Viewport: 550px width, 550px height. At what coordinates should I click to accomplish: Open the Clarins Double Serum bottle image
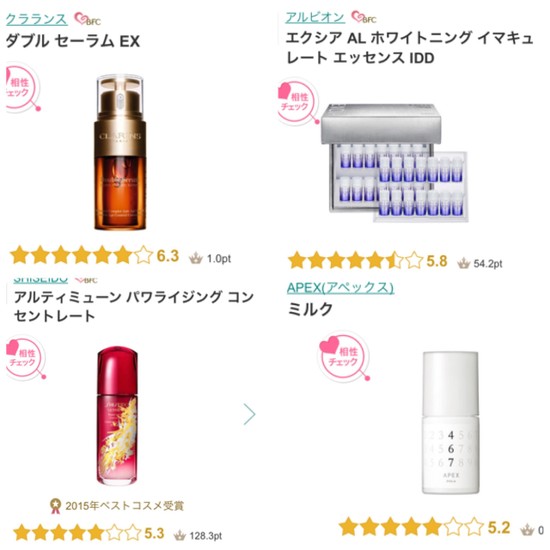(120, 152)
